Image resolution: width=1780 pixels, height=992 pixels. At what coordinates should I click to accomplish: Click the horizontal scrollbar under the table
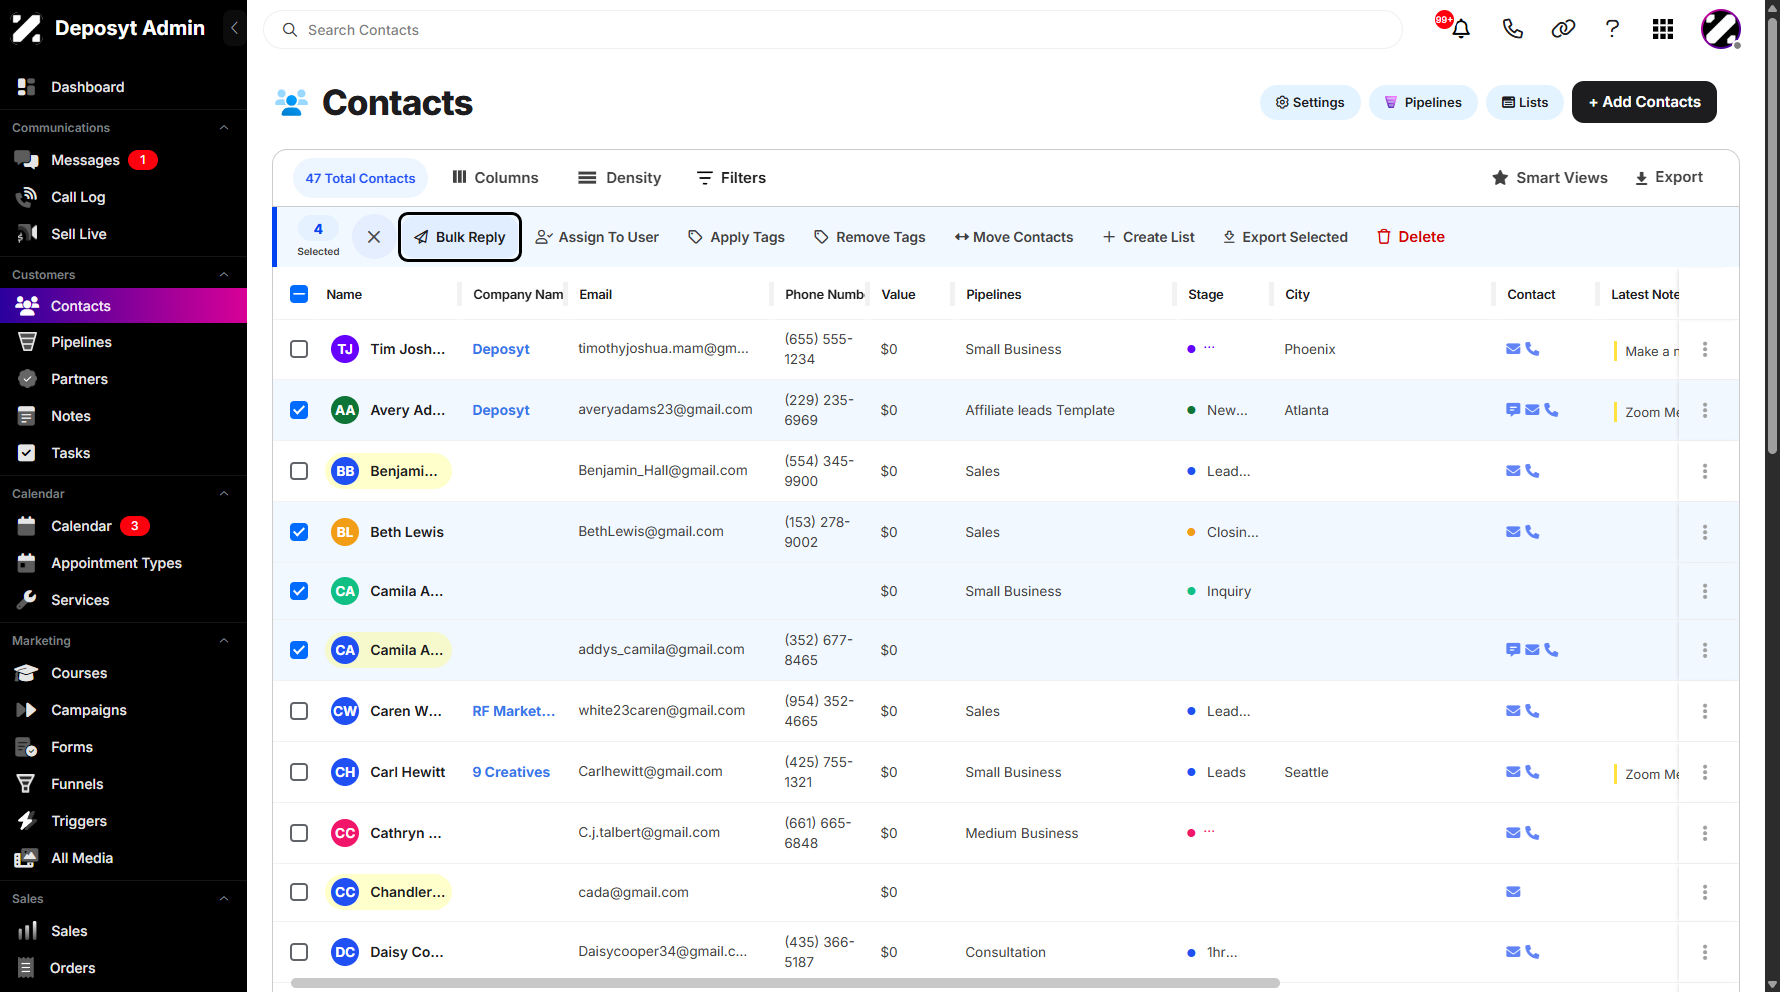(785, 983)
